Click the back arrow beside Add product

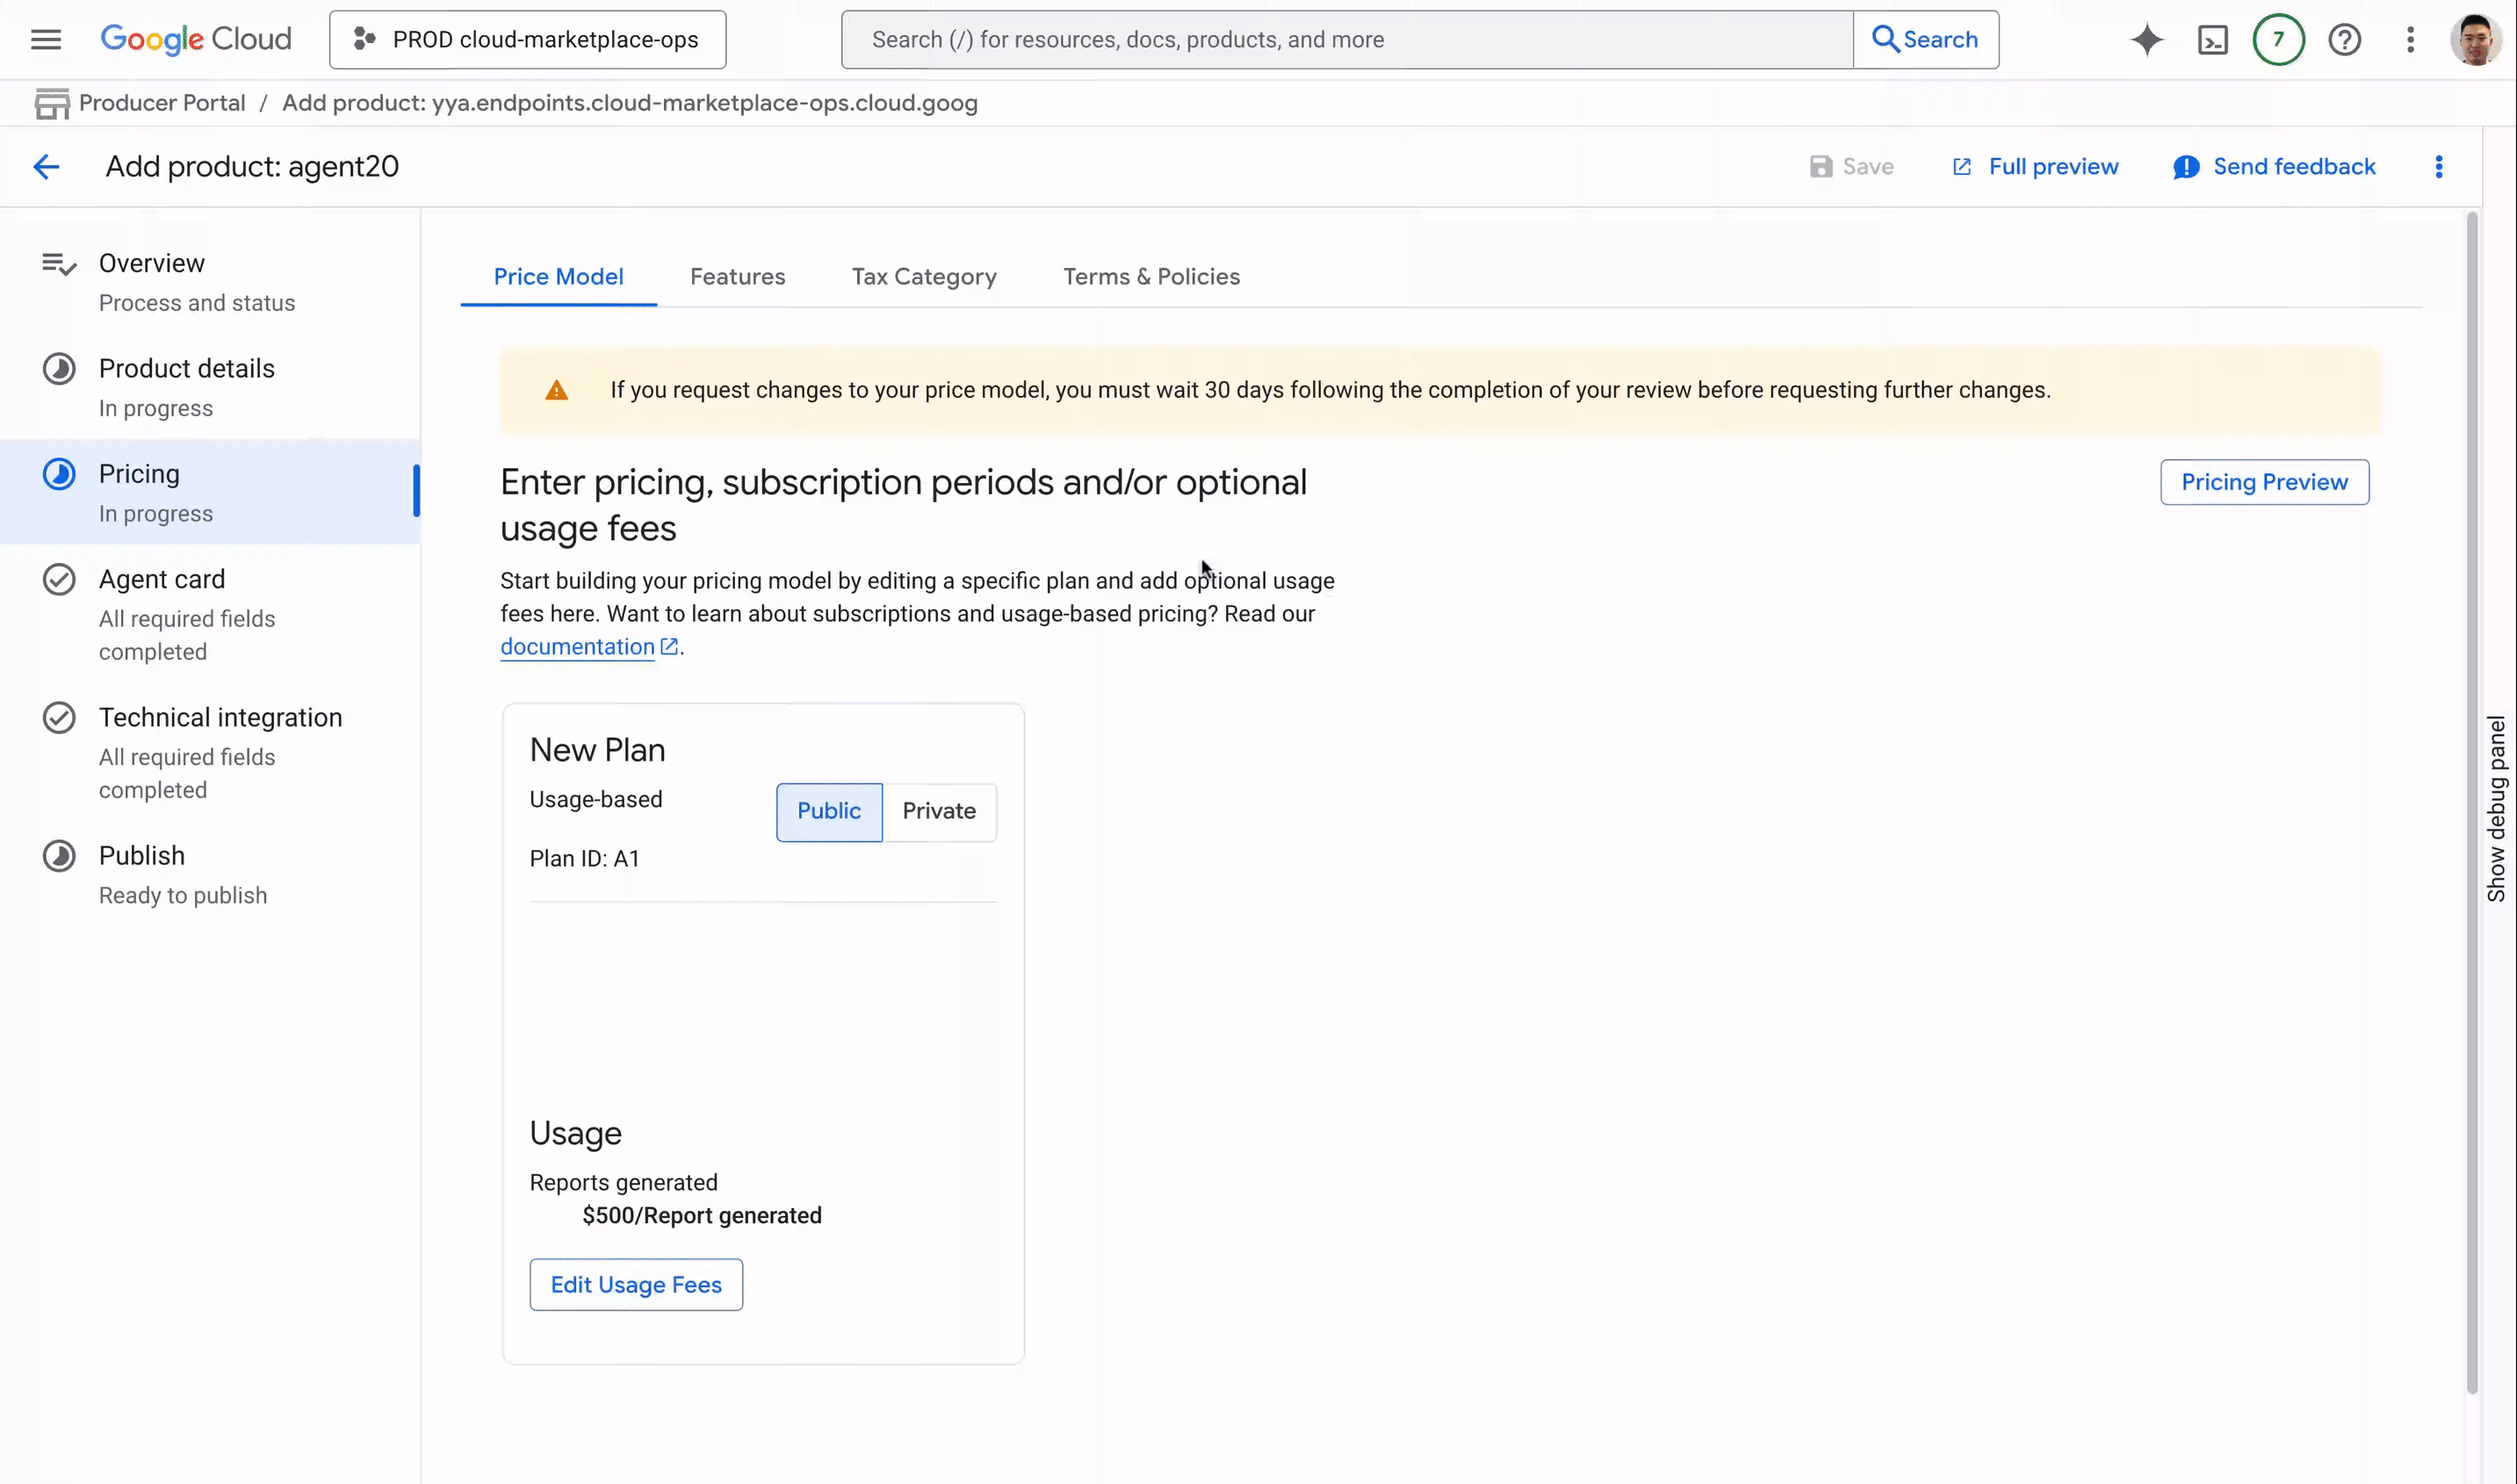(46, 167)
